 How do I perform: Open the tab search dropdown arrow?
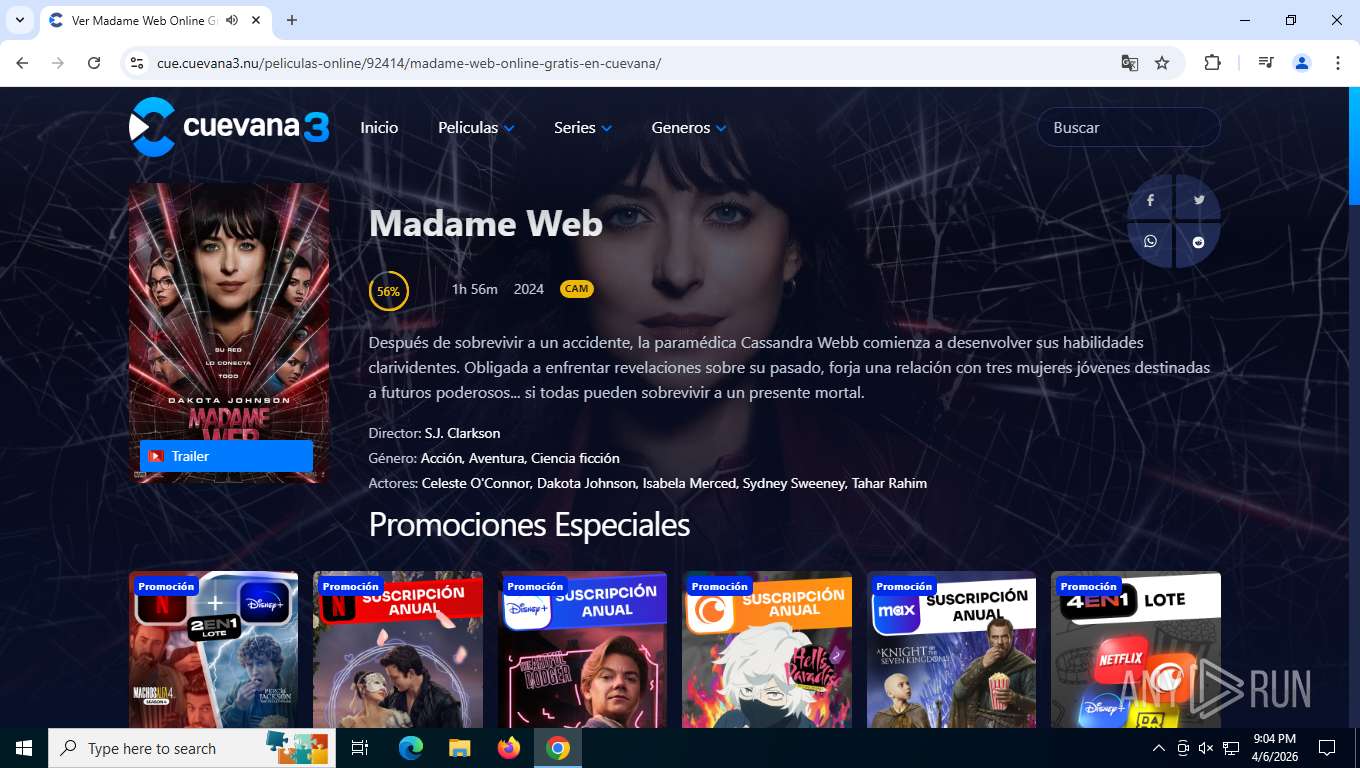[x=19, y=20]
